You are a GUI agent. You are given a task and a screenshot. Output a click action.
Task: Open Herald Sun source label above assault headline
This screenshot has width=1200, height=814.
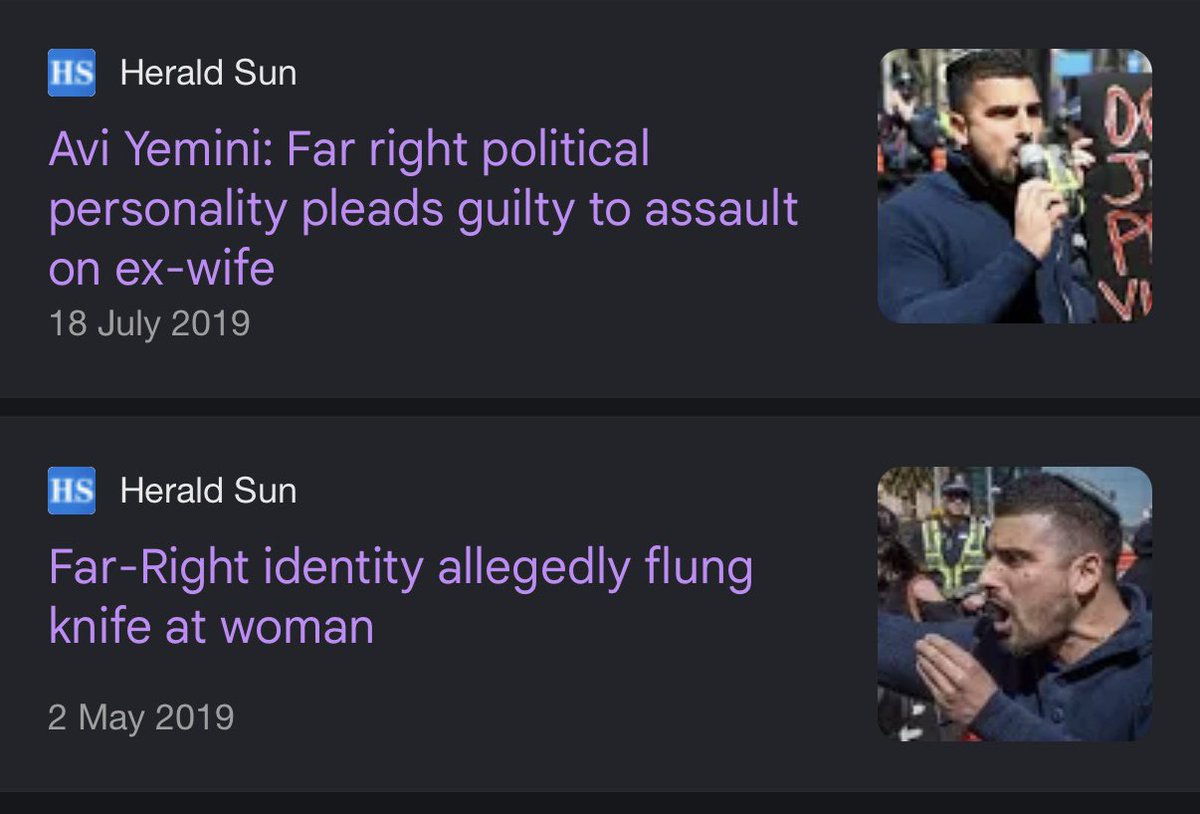click(x=208, y=73)
